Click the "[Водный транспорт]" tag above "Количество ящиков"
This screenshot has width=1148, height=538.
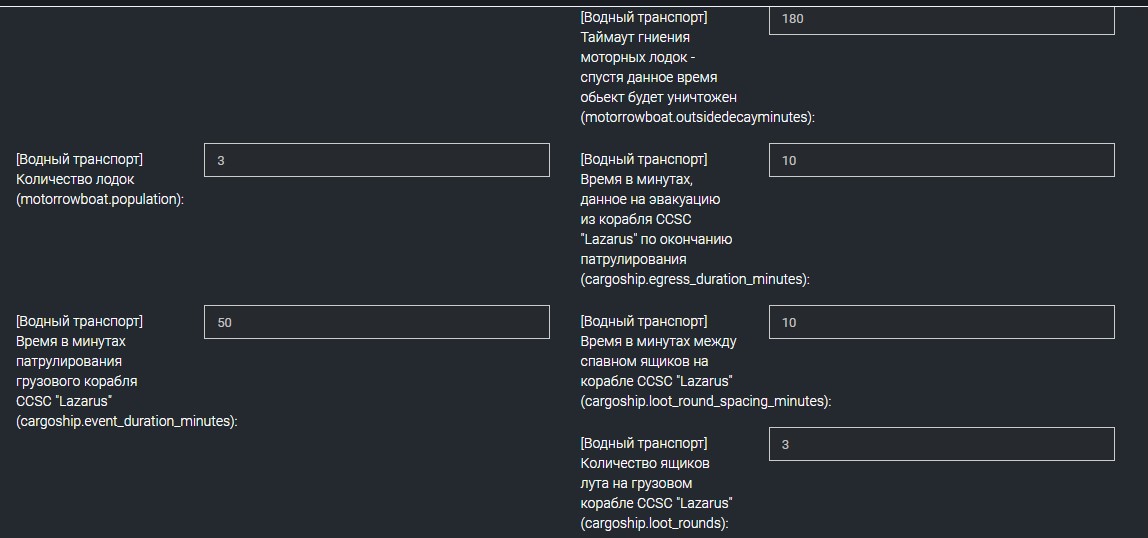(644, 443)
